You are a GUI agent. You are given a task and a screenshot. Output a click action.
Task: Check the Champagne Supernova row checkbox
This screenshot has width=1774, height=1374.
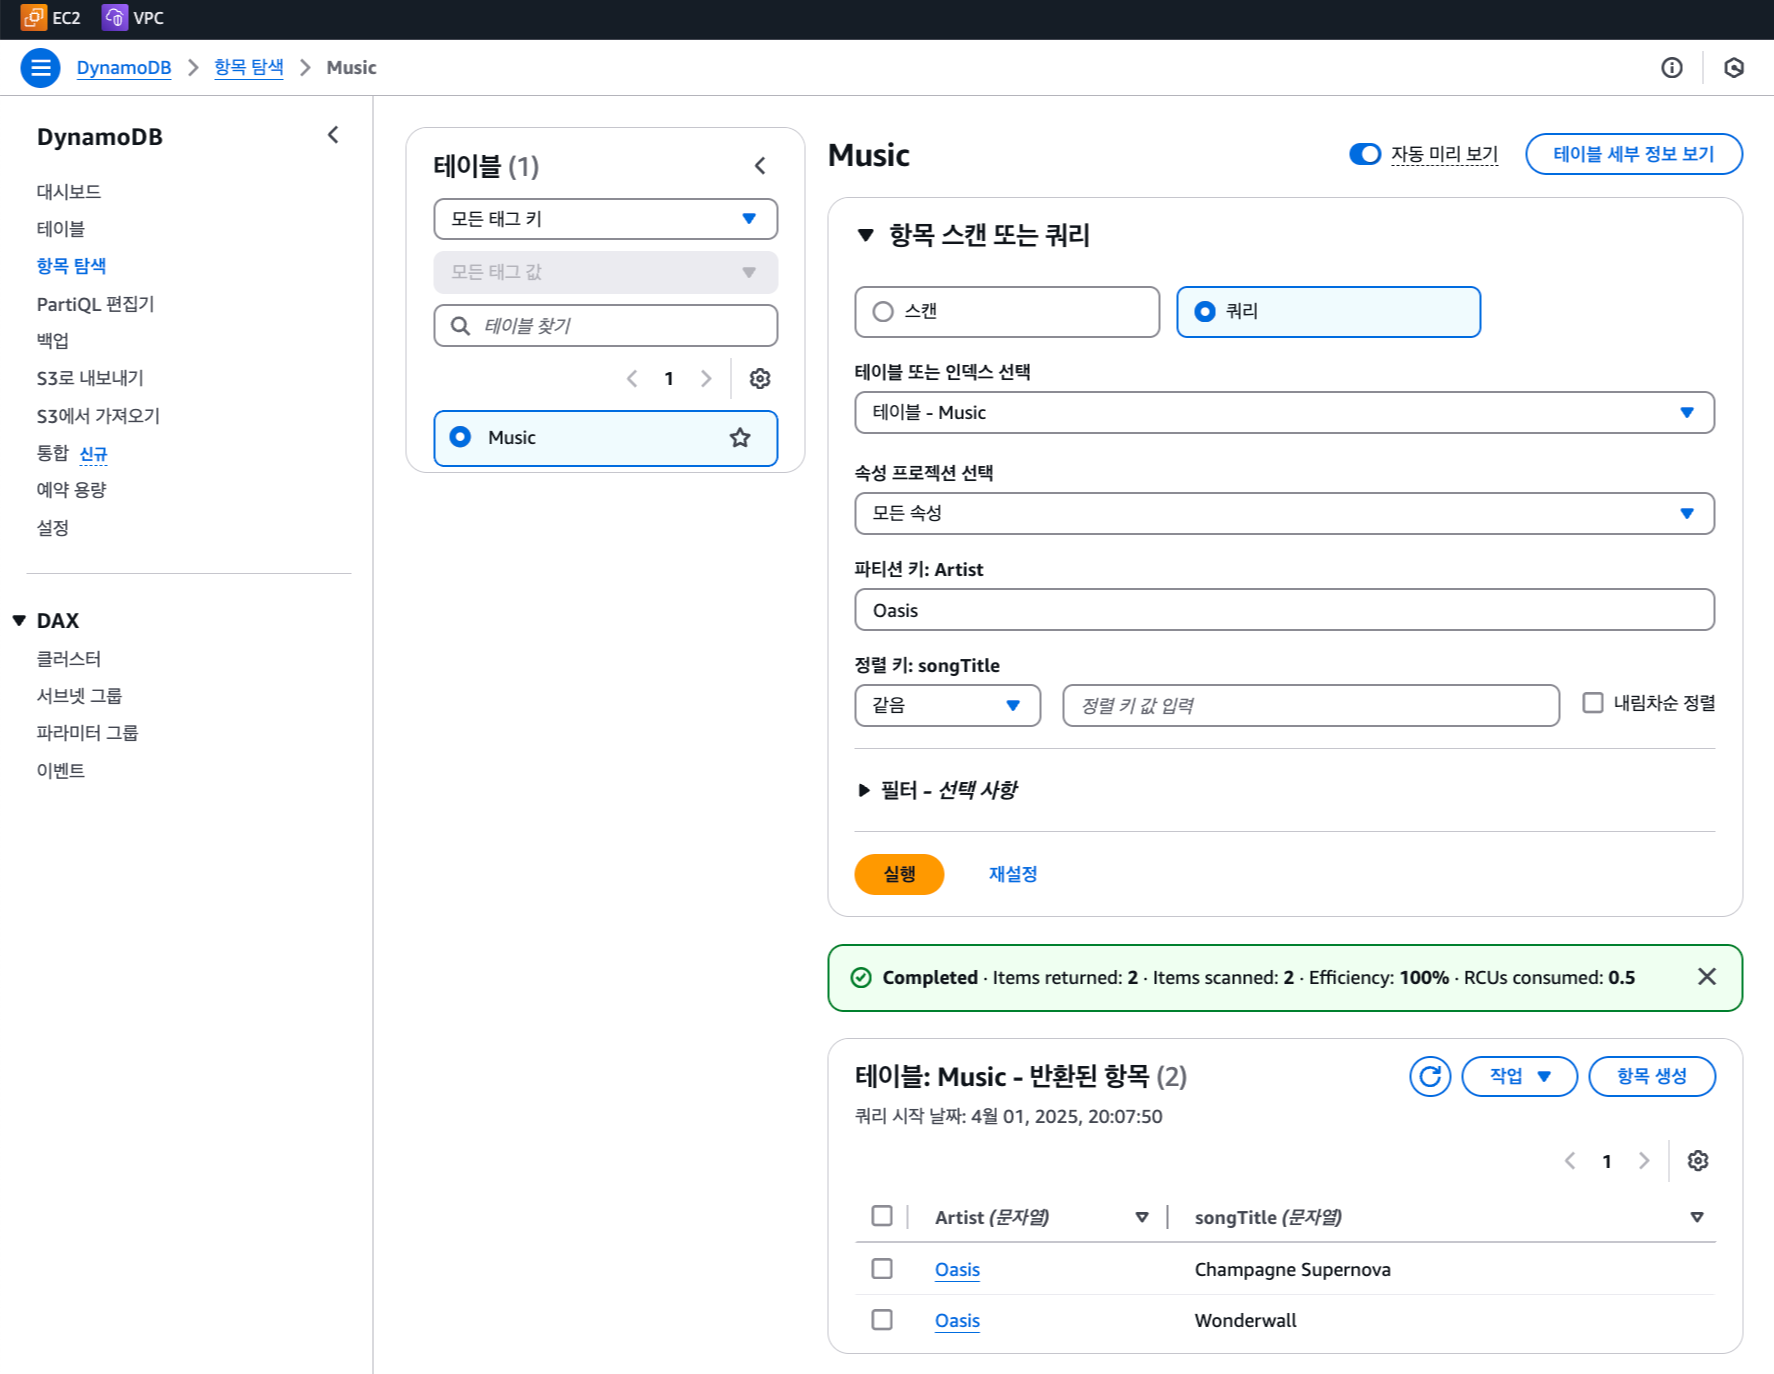882,1269
